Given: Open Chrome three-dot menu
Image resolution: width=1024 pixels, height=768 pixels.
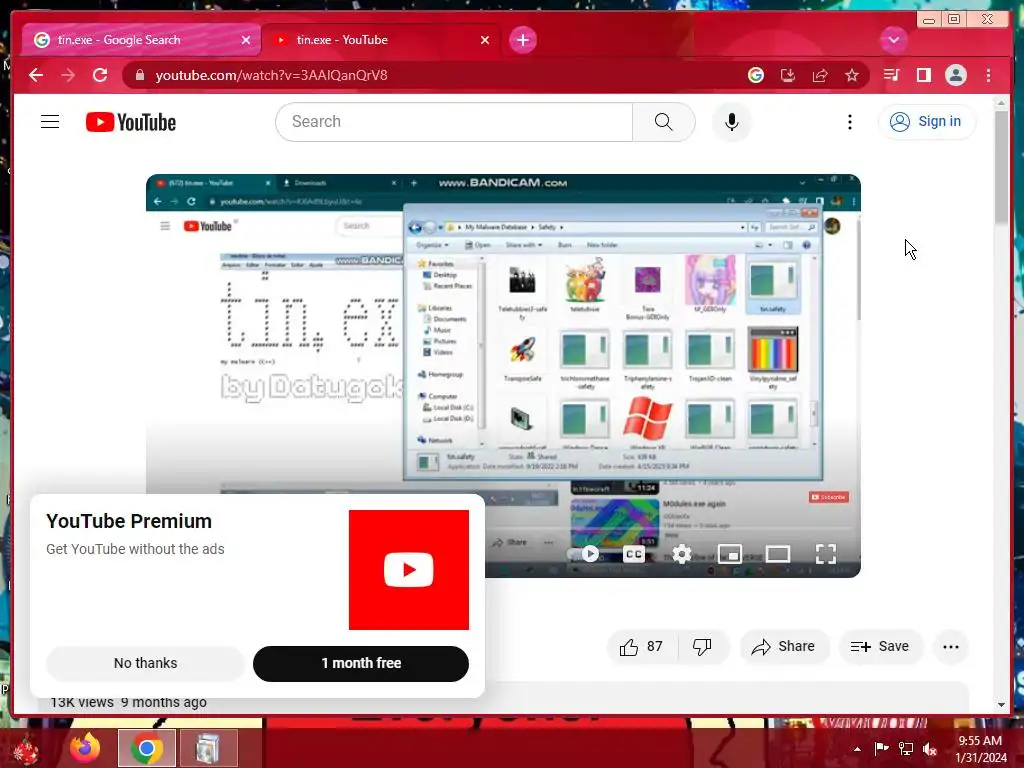Looking at the screenshot, I should [x=988, y=75].
